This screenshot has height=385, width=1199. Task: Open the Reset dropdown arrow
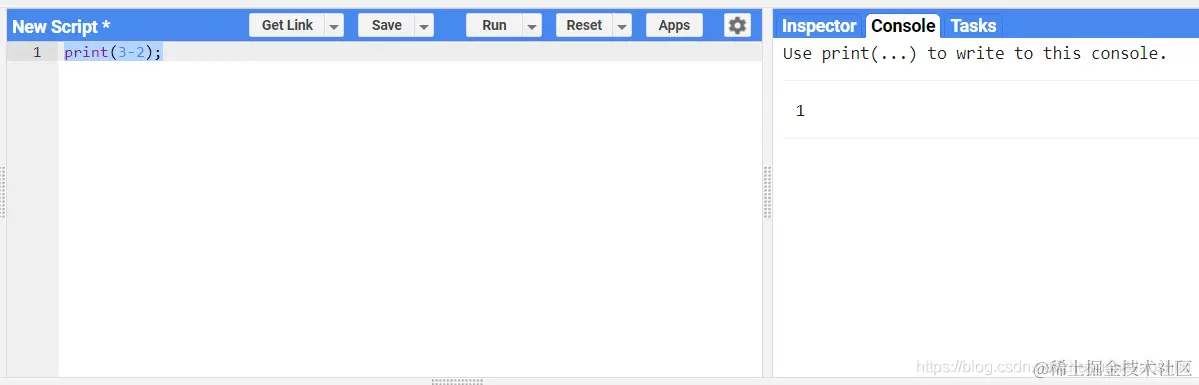[x=622, y=25]
